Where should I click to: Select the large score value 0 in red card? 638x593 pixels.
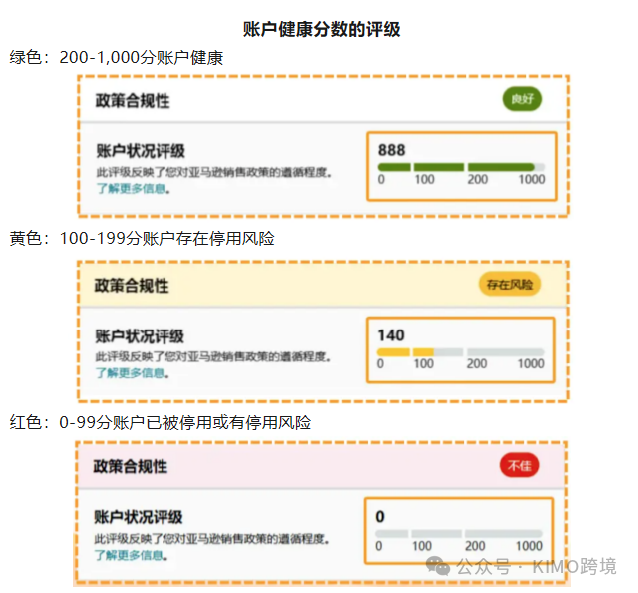tap(380, 516)
